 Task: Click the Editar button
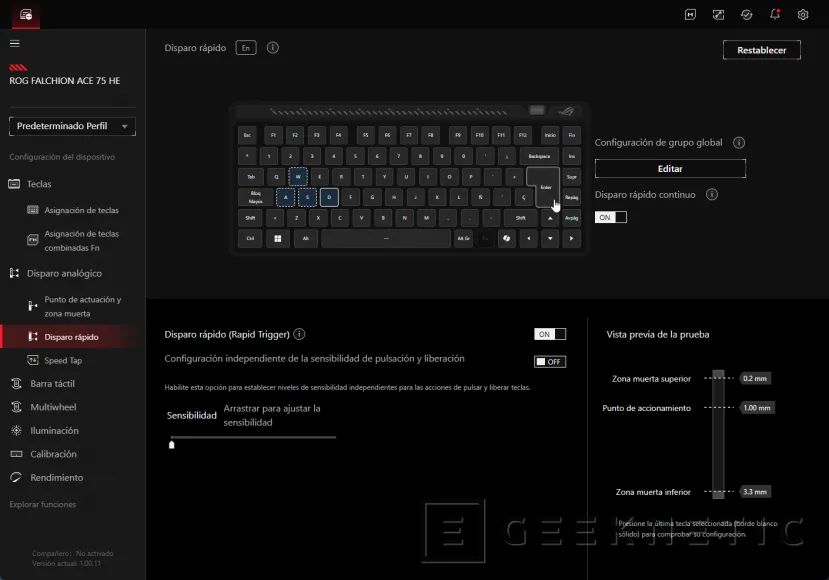click(670, 169)
